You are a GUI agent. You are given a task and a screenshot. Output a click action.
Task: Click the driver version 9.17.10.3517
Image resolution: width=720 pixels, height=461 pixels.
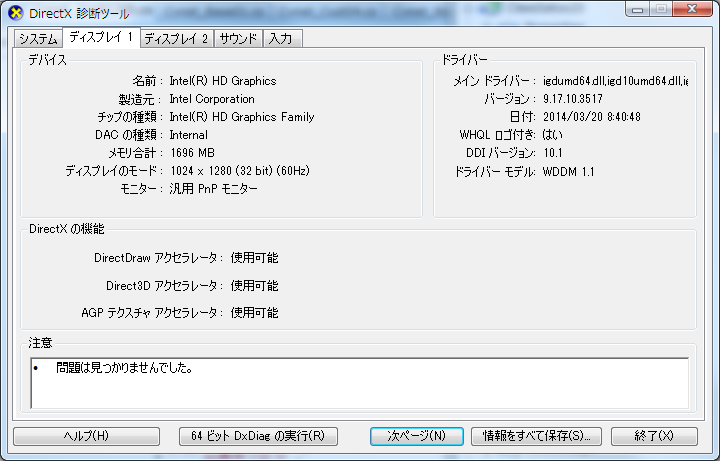573,99
